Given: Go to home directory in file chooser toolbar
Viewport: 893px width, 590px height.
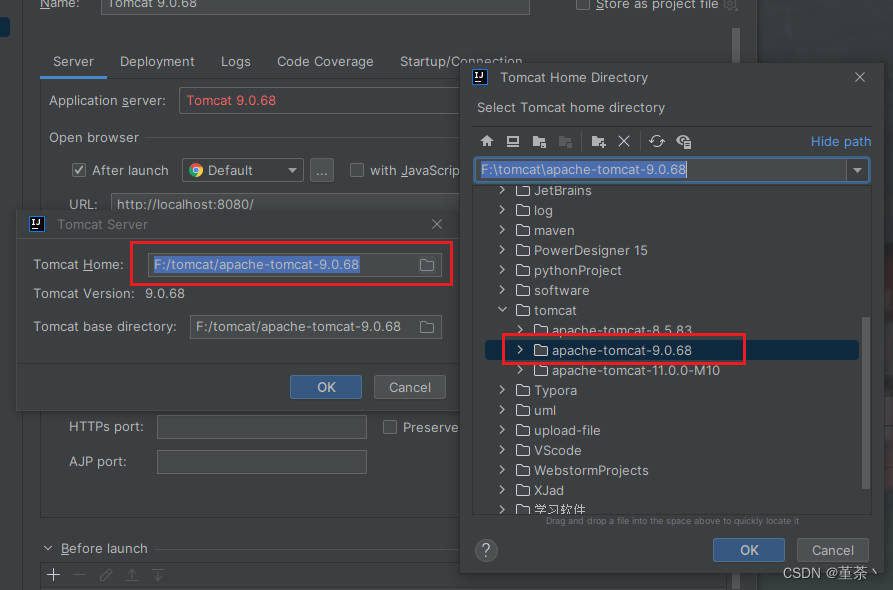Looking at the screenshot, I should coord(487,141).
